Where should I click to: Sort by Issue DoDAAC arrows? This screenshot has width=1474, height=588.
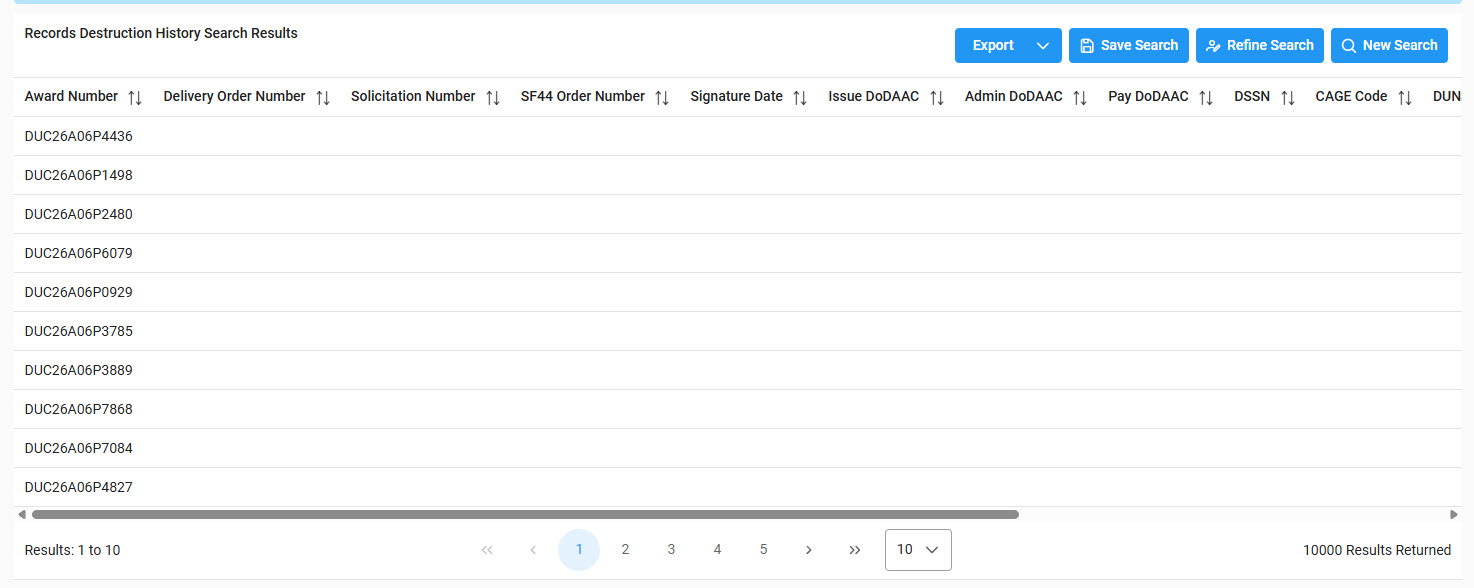(936, 97)
